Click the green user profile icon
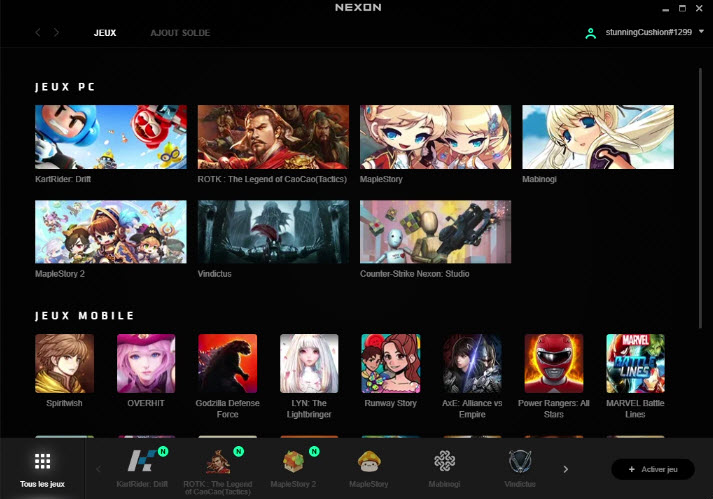This screenshot has height=499, width=713. [591, 33]
